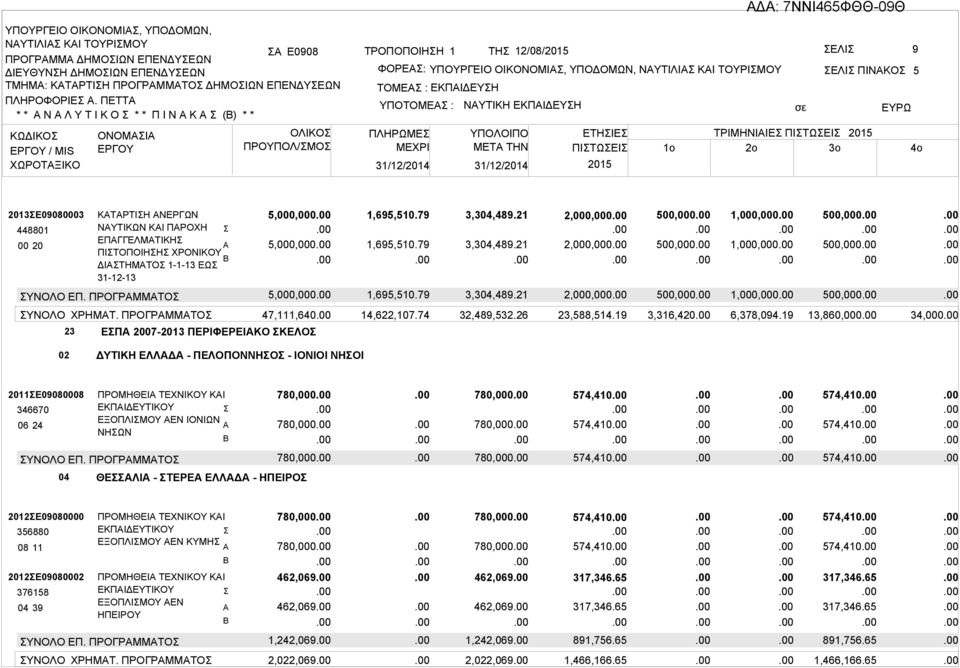The width and height of the screenshot is (960, 668).
Task: Click MIS number 356880
Action: [32, 531]
